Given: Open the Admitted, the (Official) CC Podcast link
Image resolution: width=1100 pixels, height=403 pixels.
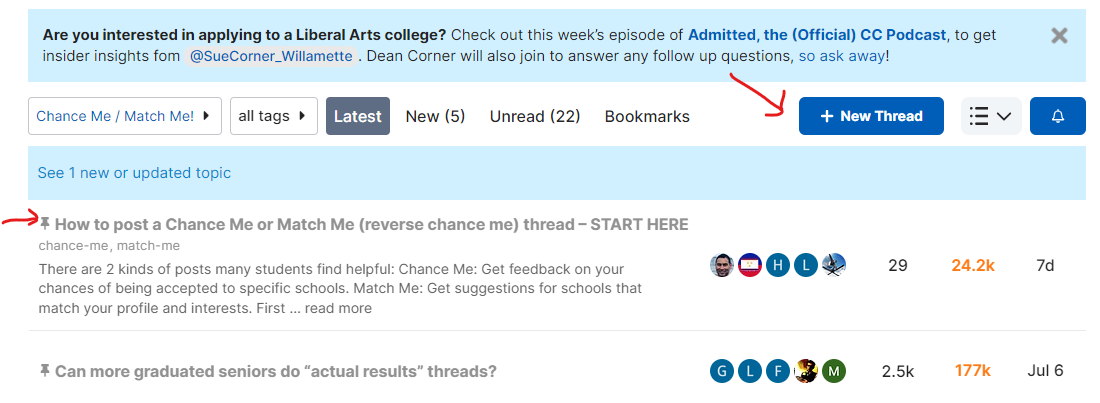Looking at the screenshot, I should pos(816,35).
